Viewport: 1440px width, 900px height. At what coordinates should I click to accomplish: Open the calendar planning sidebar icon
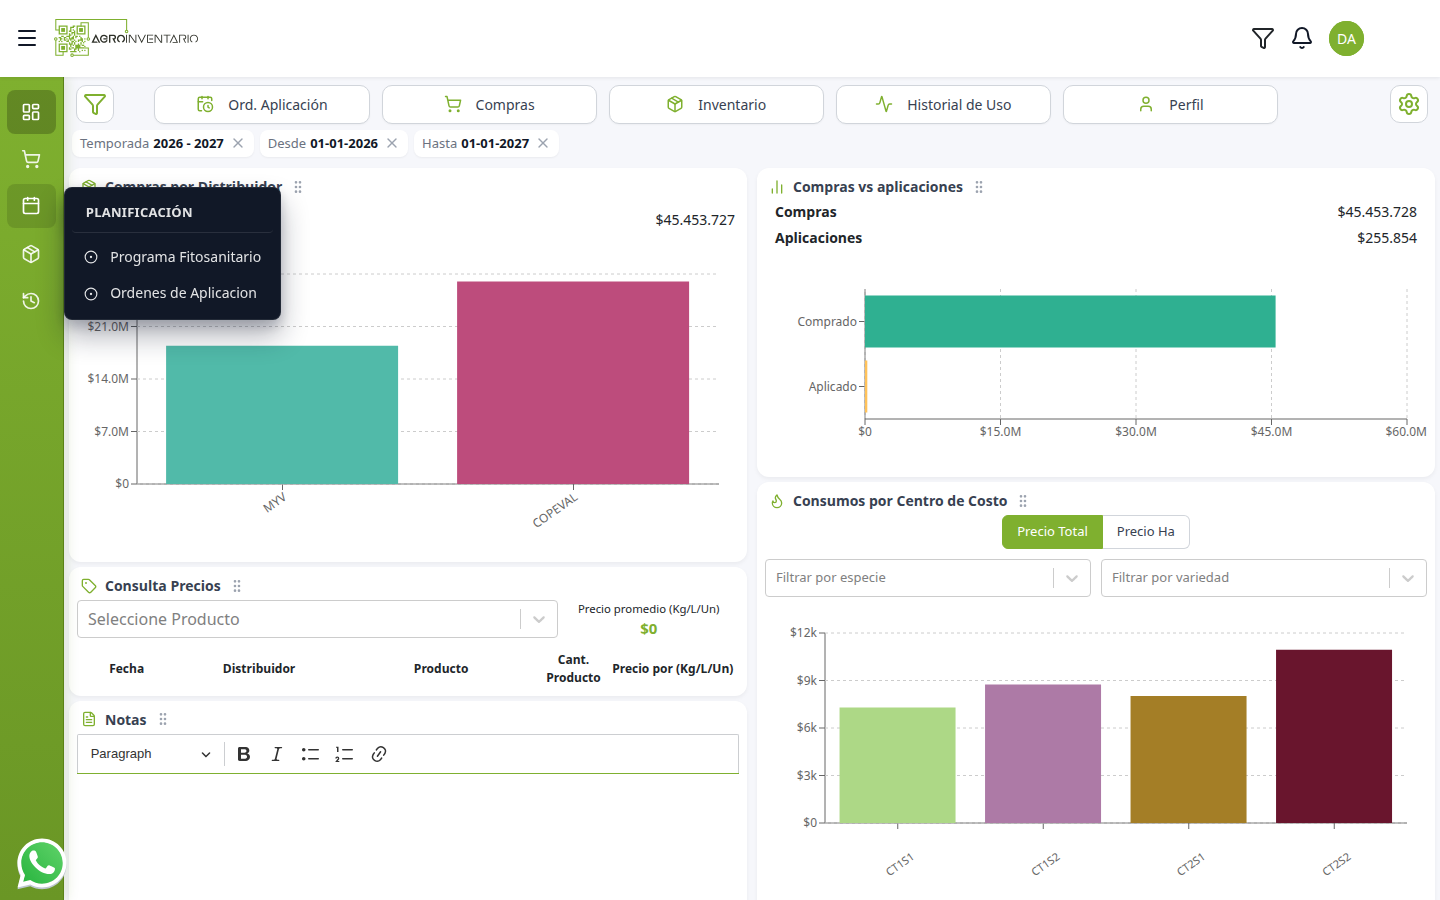point(31,206)
